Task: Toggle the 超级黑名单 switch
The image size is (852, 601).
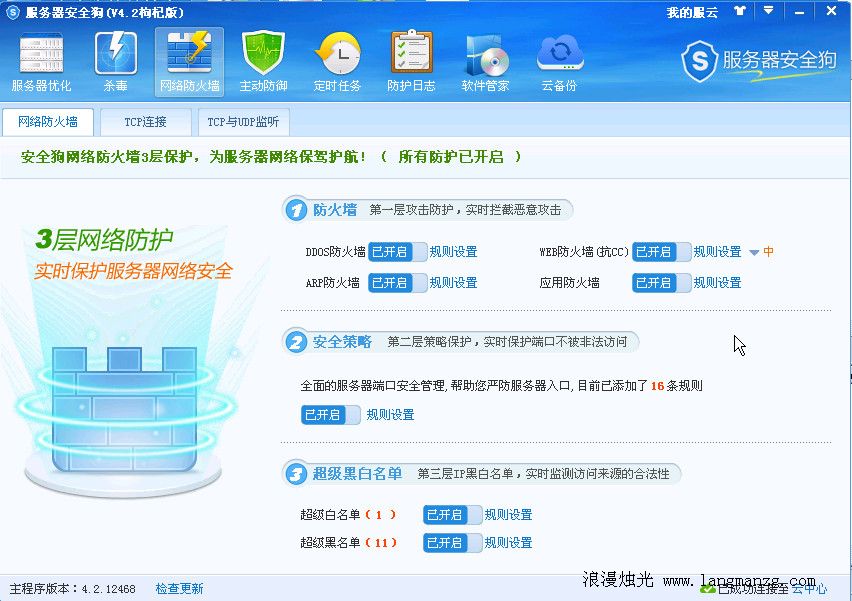Action: [453, 542]
